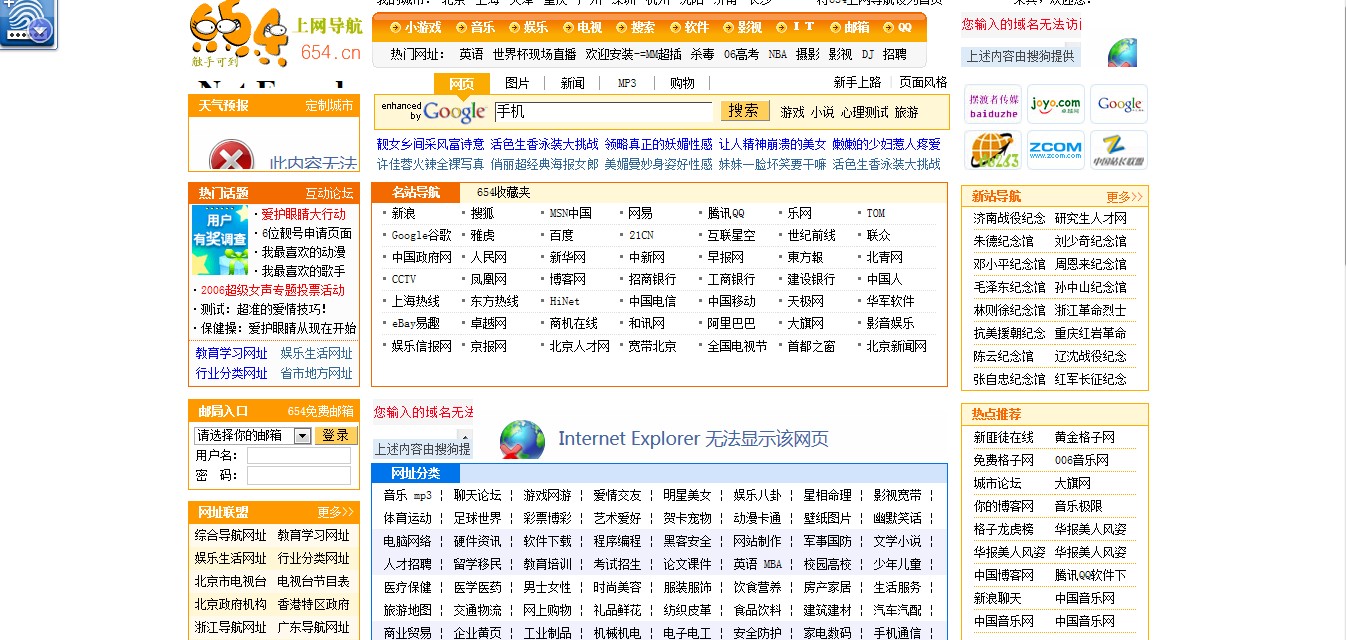1346x640 pixels.
Task: Expand 更多>> in the 新站导航 header
Action: [1125, 196]
